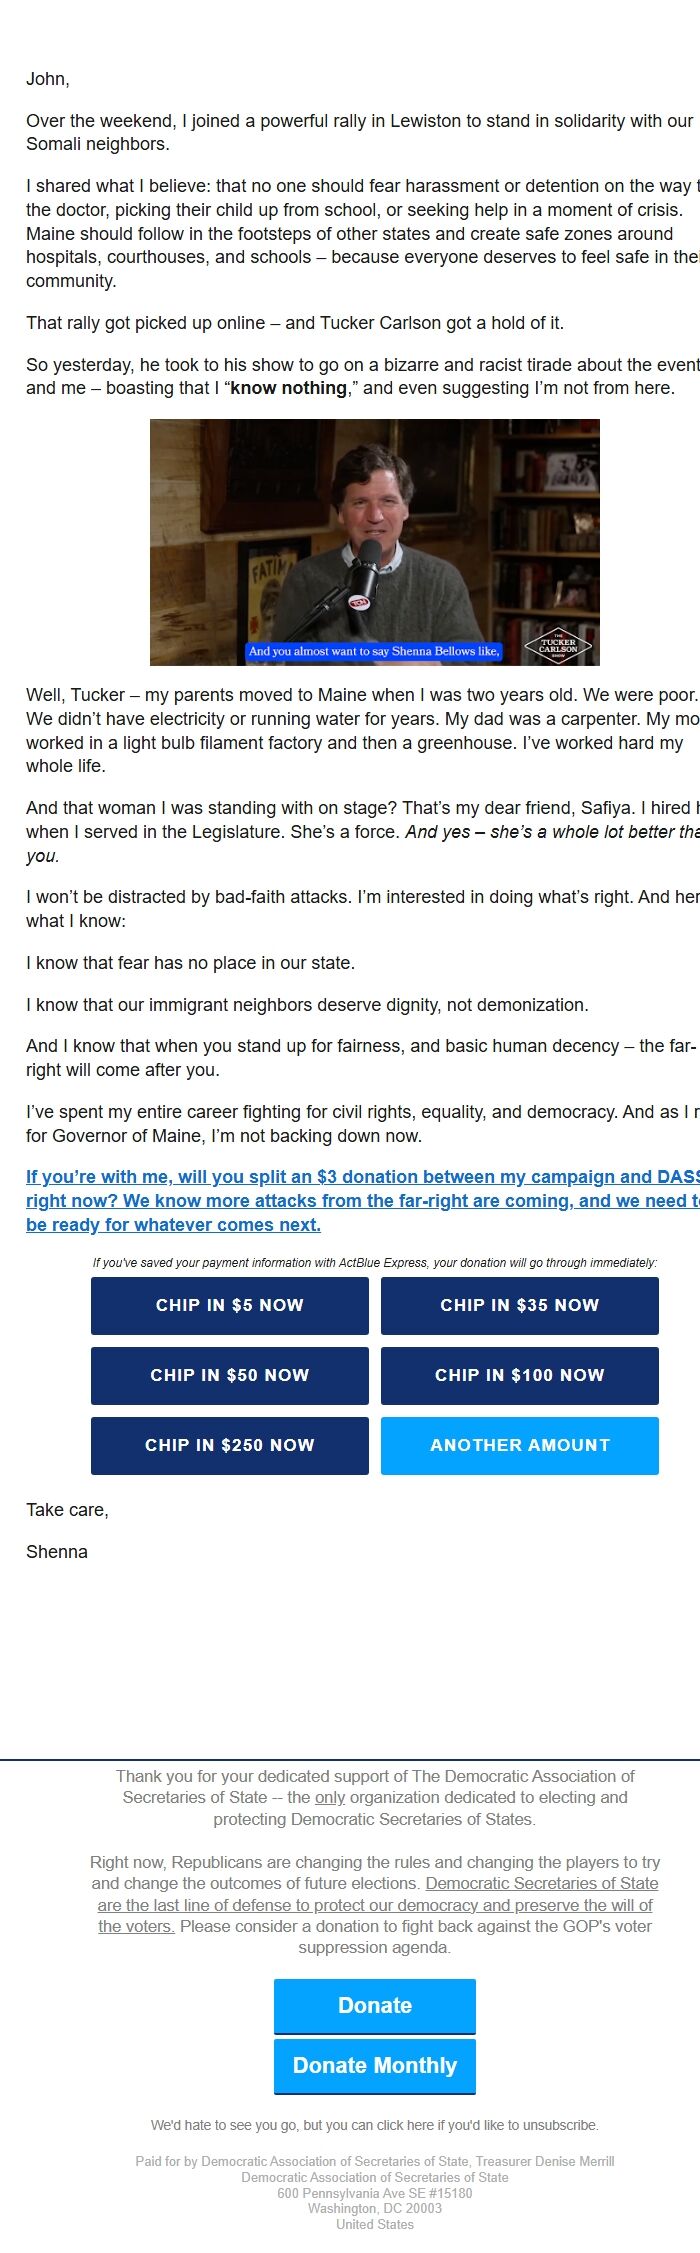Click the bold 'know nothing' quote

coord(289,388)
